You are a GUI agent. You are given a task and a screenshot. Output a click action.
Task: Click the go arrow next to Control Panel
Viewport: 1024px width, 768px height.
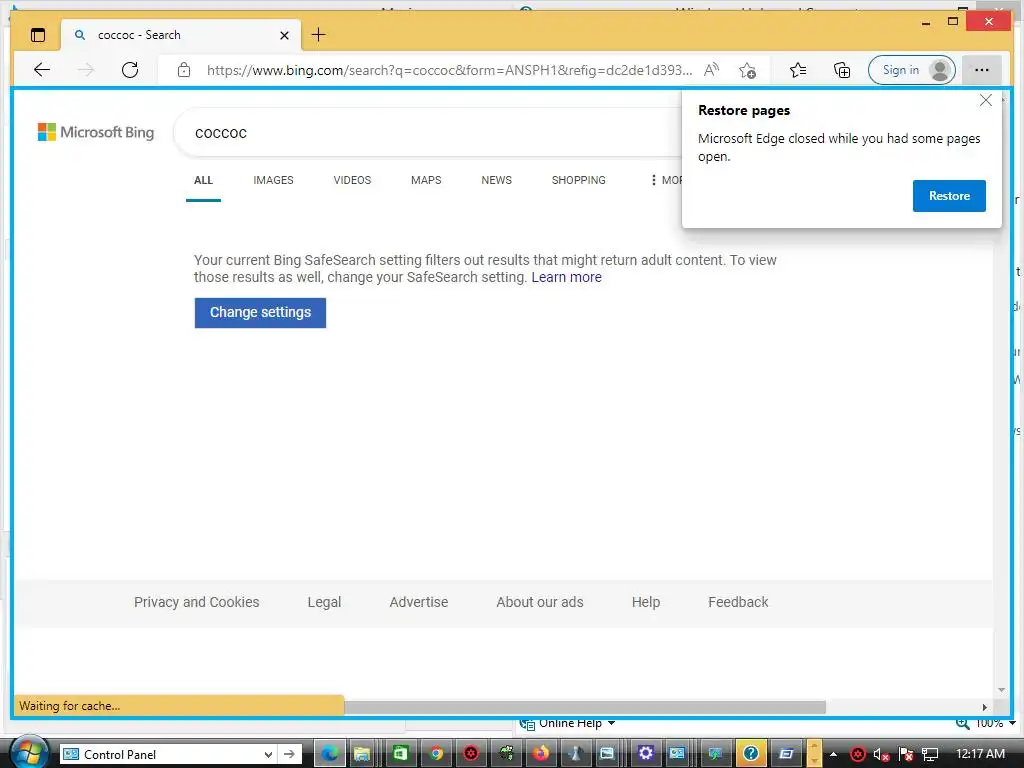289,754
